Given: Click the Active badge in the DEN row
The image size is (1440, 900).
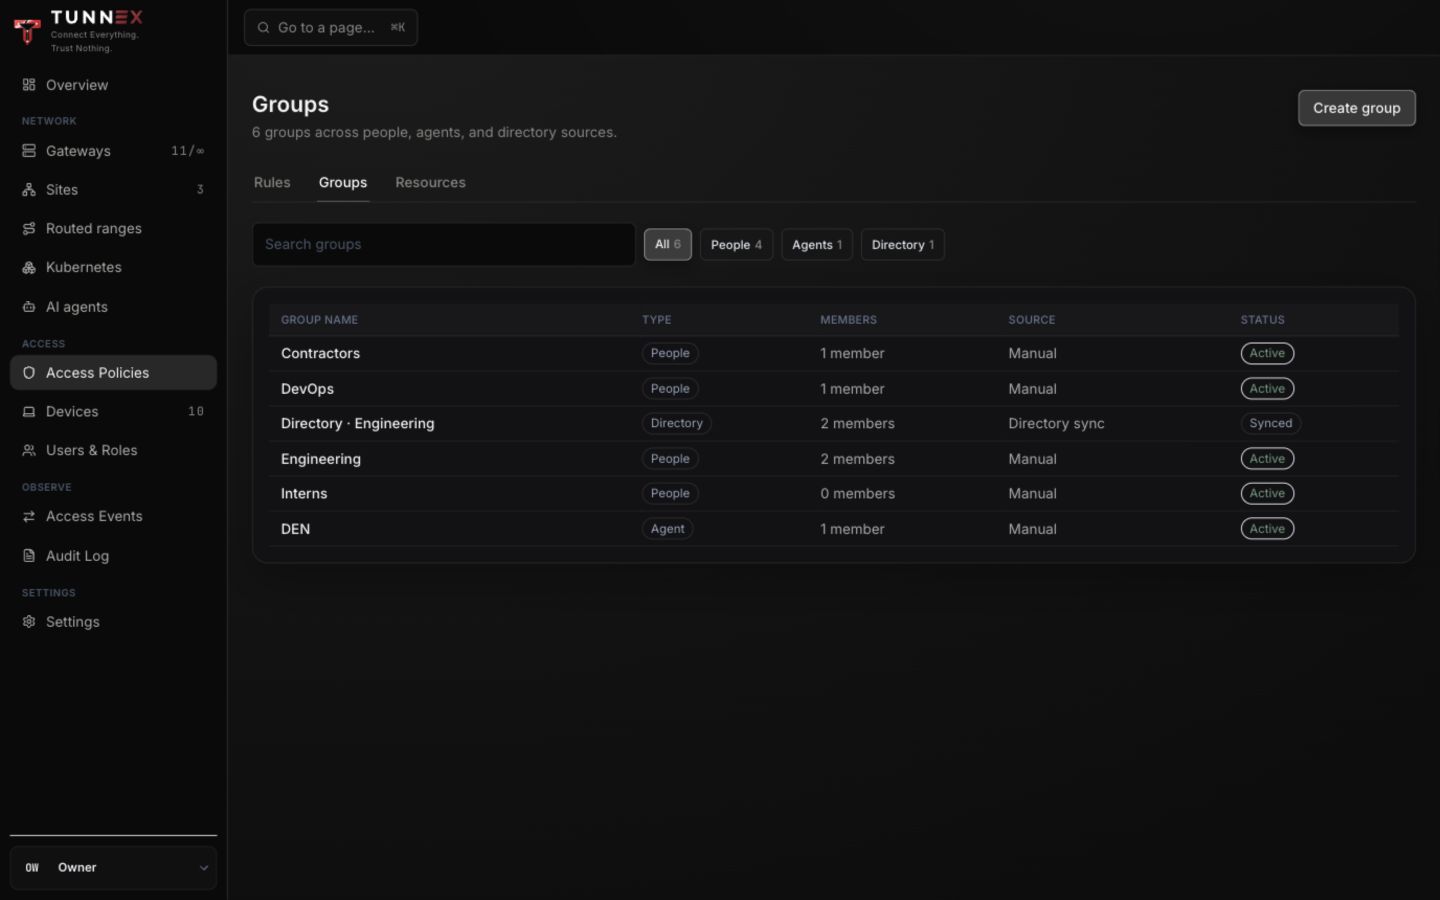Looking at the screenshot, I should [1267, 529].
